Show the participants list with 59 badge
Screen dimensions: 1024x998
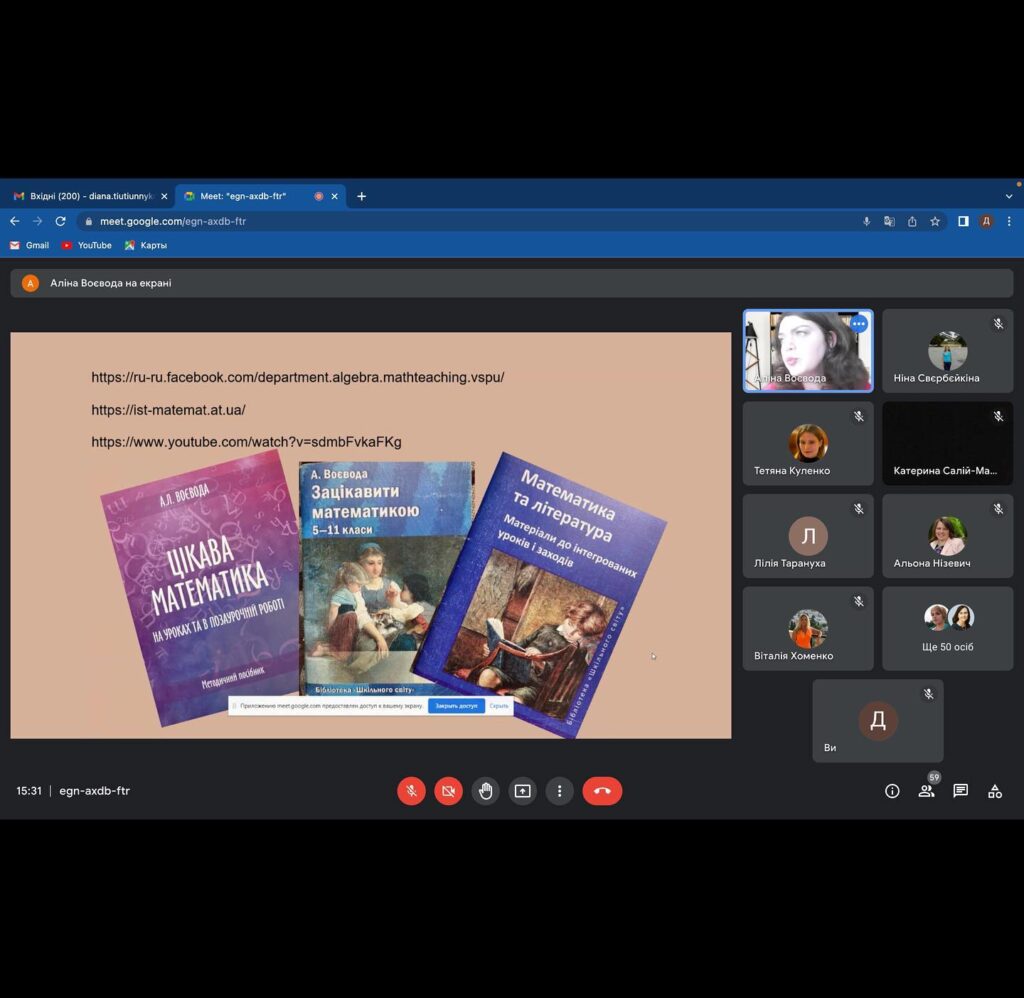point(927,791)
